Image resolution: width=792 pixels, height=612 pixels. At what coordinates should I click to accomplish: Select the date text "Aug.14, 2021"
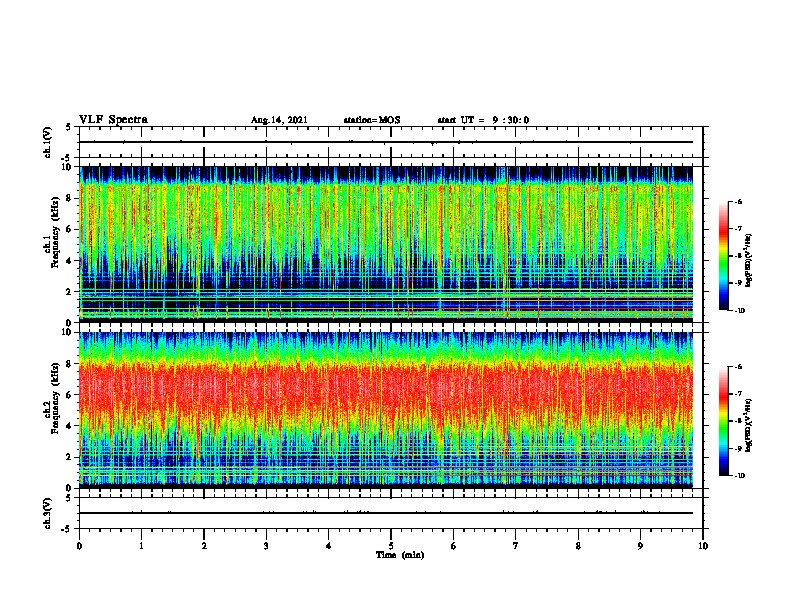279,120
